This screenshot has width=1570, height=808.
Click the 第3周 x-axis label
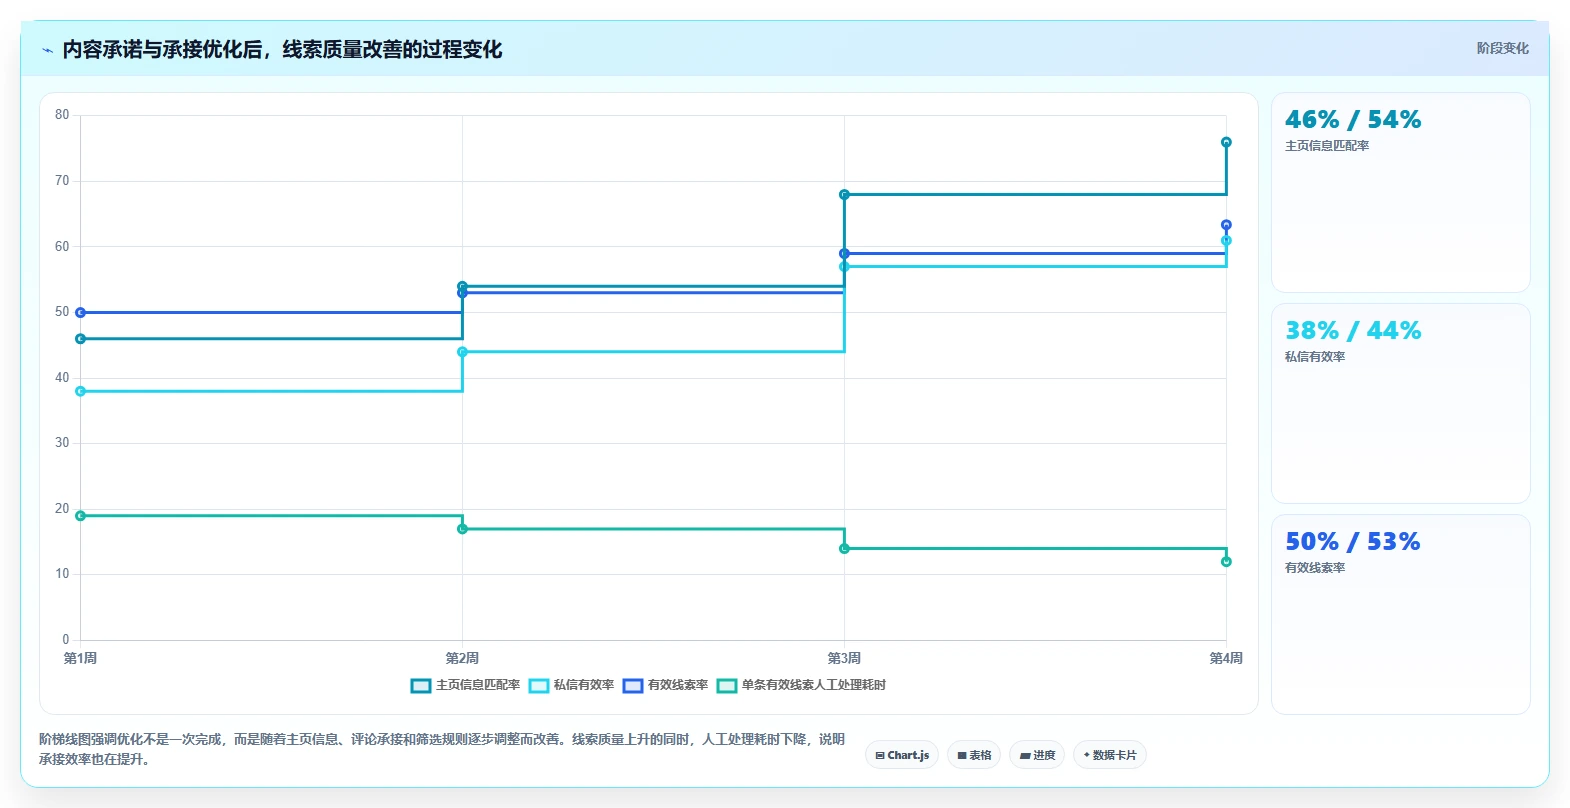(x=844, y=658)
